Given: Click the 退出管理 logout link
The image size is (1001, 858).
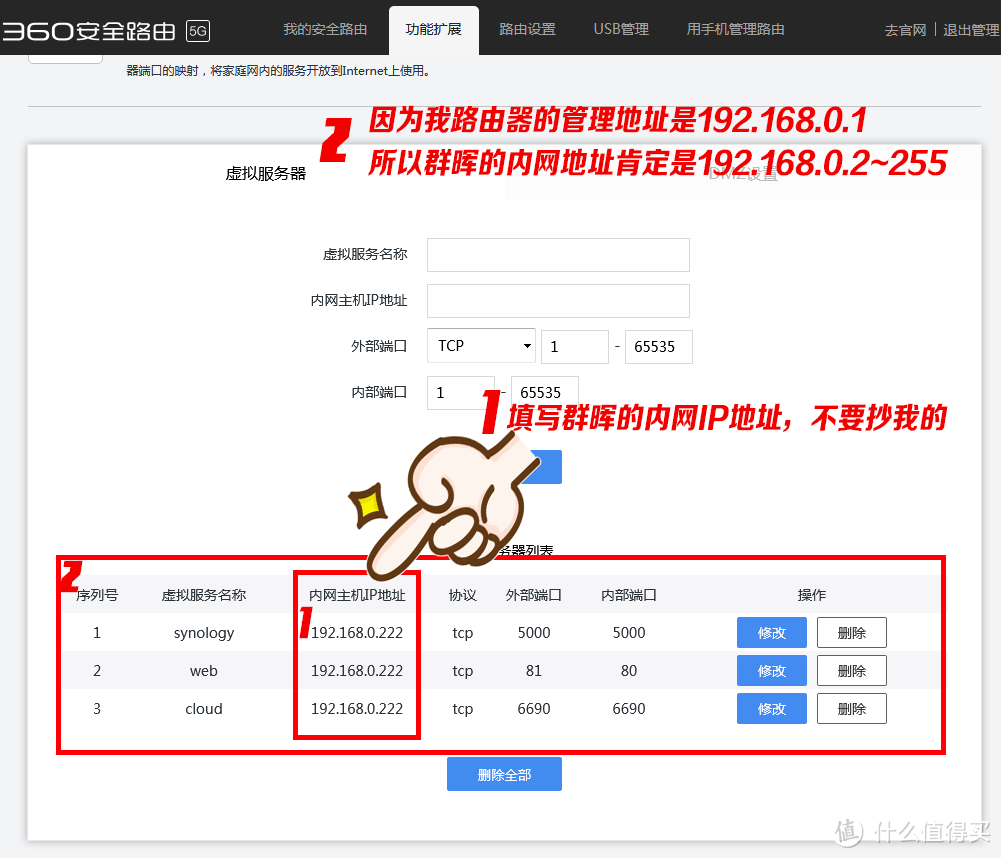Looking at the screenshot, I should pos(971,30).
